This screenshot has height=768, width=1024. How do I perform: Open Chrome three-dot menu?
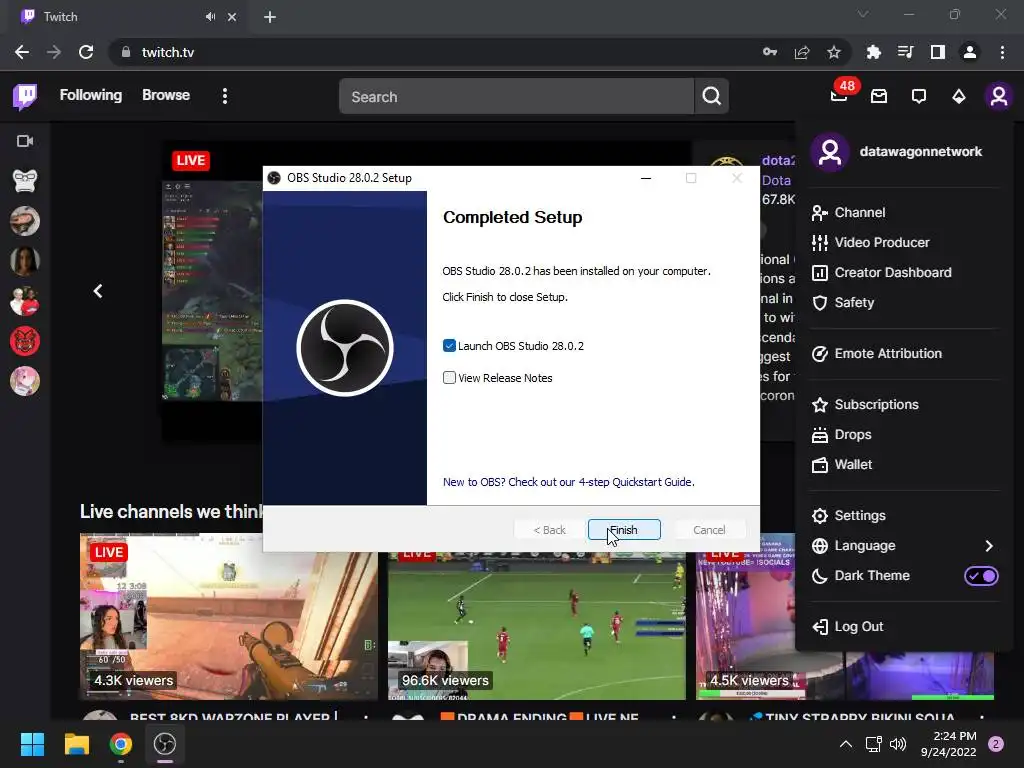pyautogui.click(x=1002, y=52)
